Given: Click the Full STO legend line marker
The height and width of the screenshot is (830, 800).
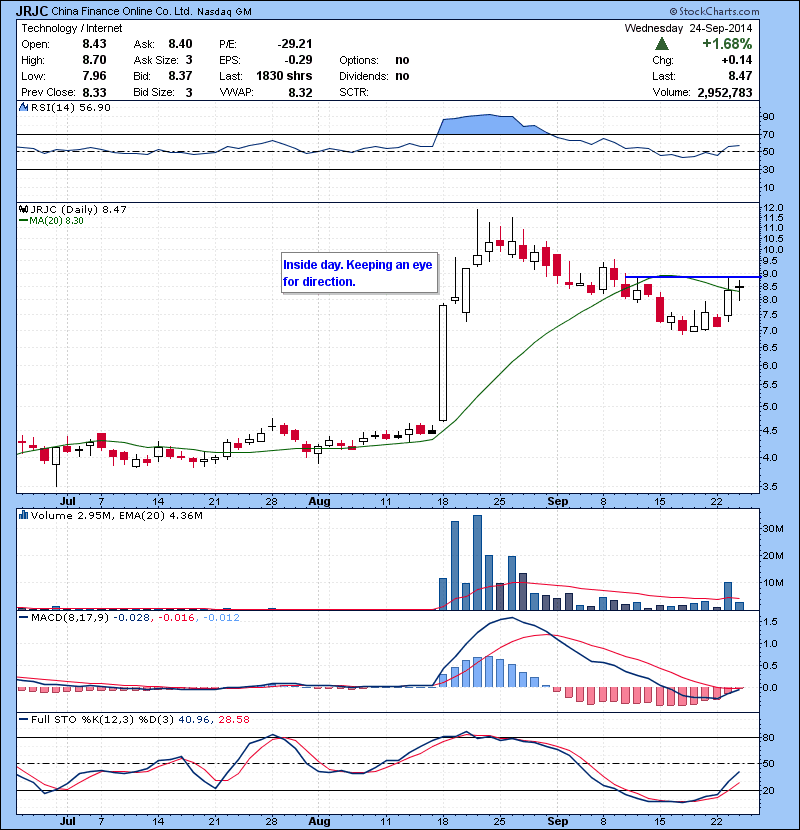Looking at the screenshot, I should tap(23, 719).
